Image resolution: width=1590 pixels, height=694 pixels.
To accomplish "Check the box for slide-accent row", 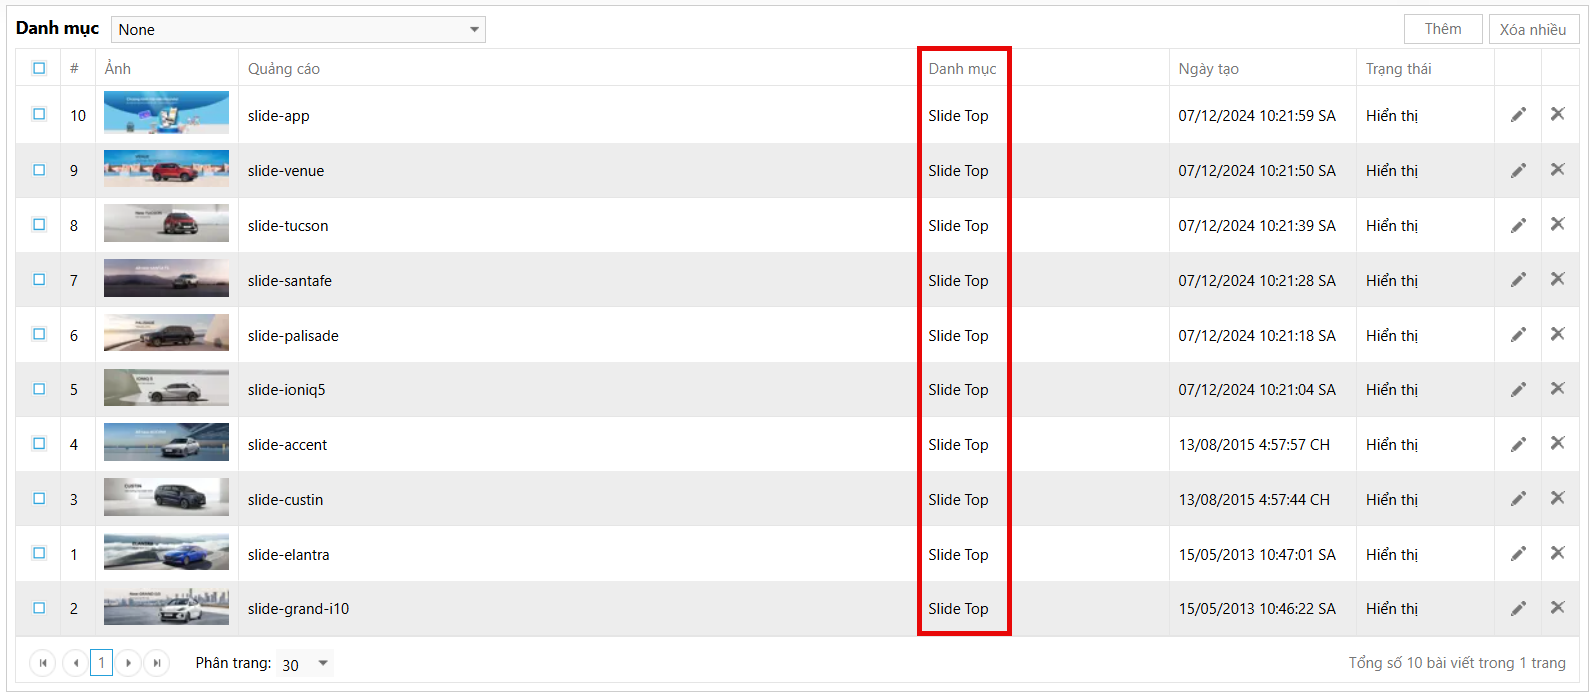I will (39, 443).
